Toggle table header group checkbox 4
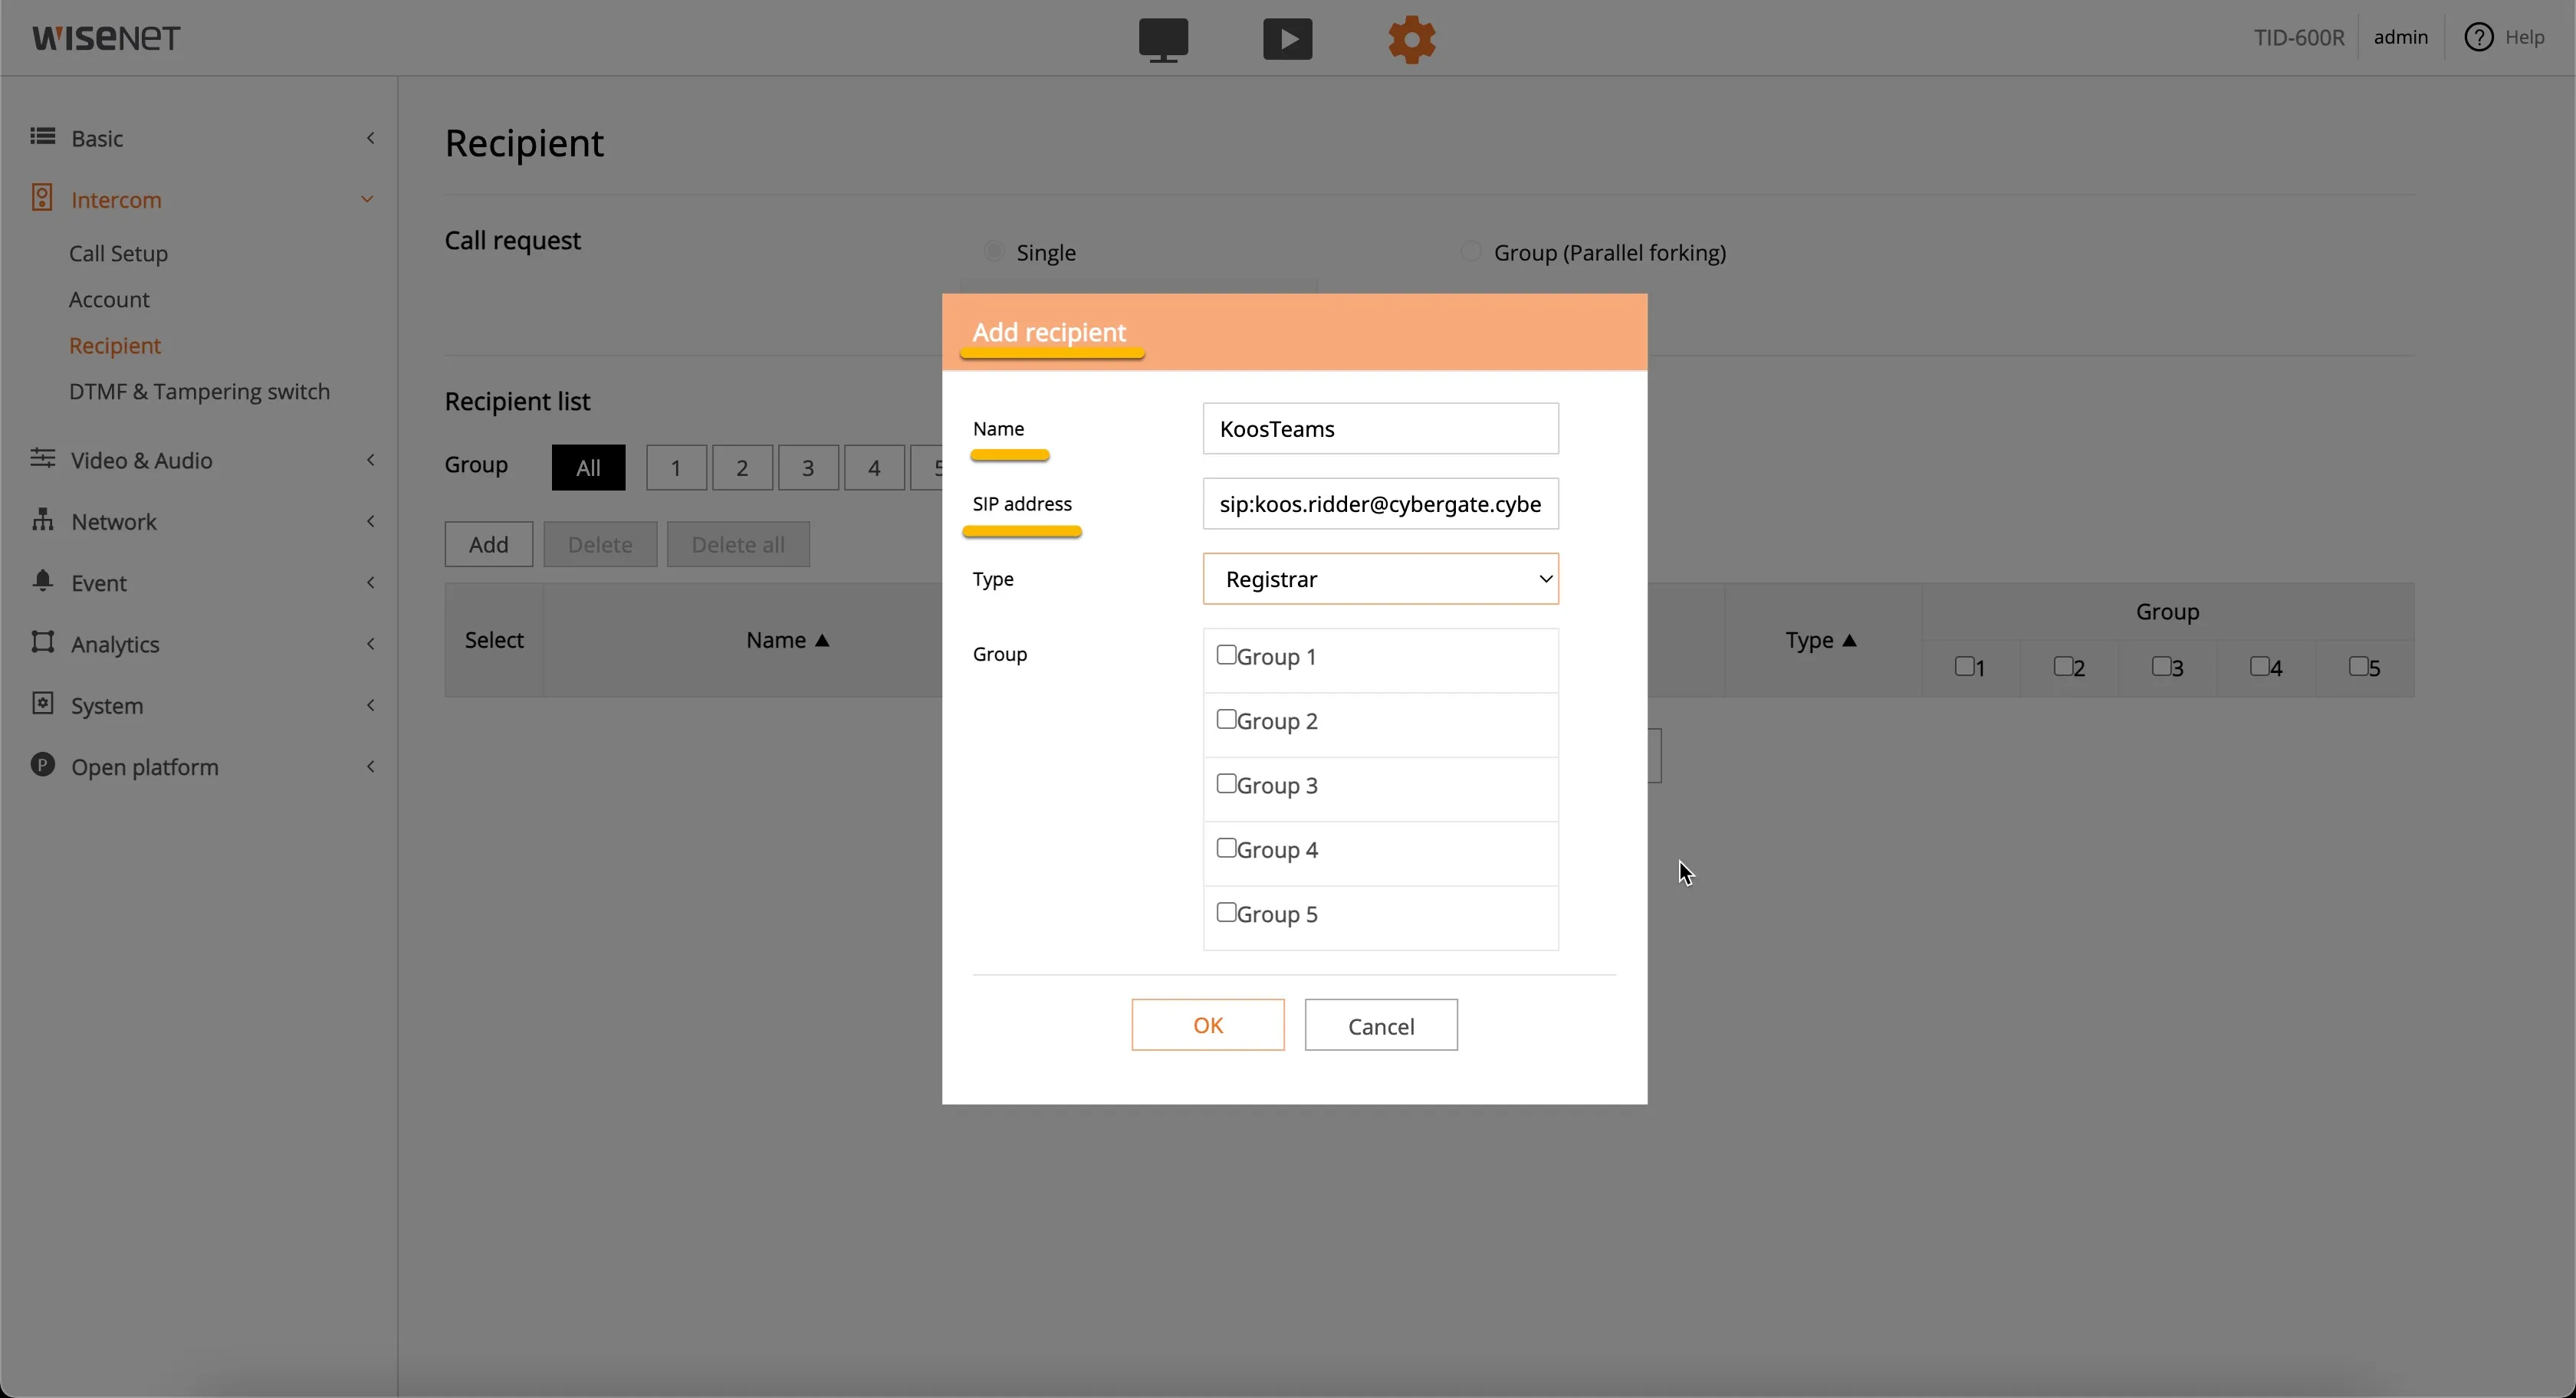 2260,666
